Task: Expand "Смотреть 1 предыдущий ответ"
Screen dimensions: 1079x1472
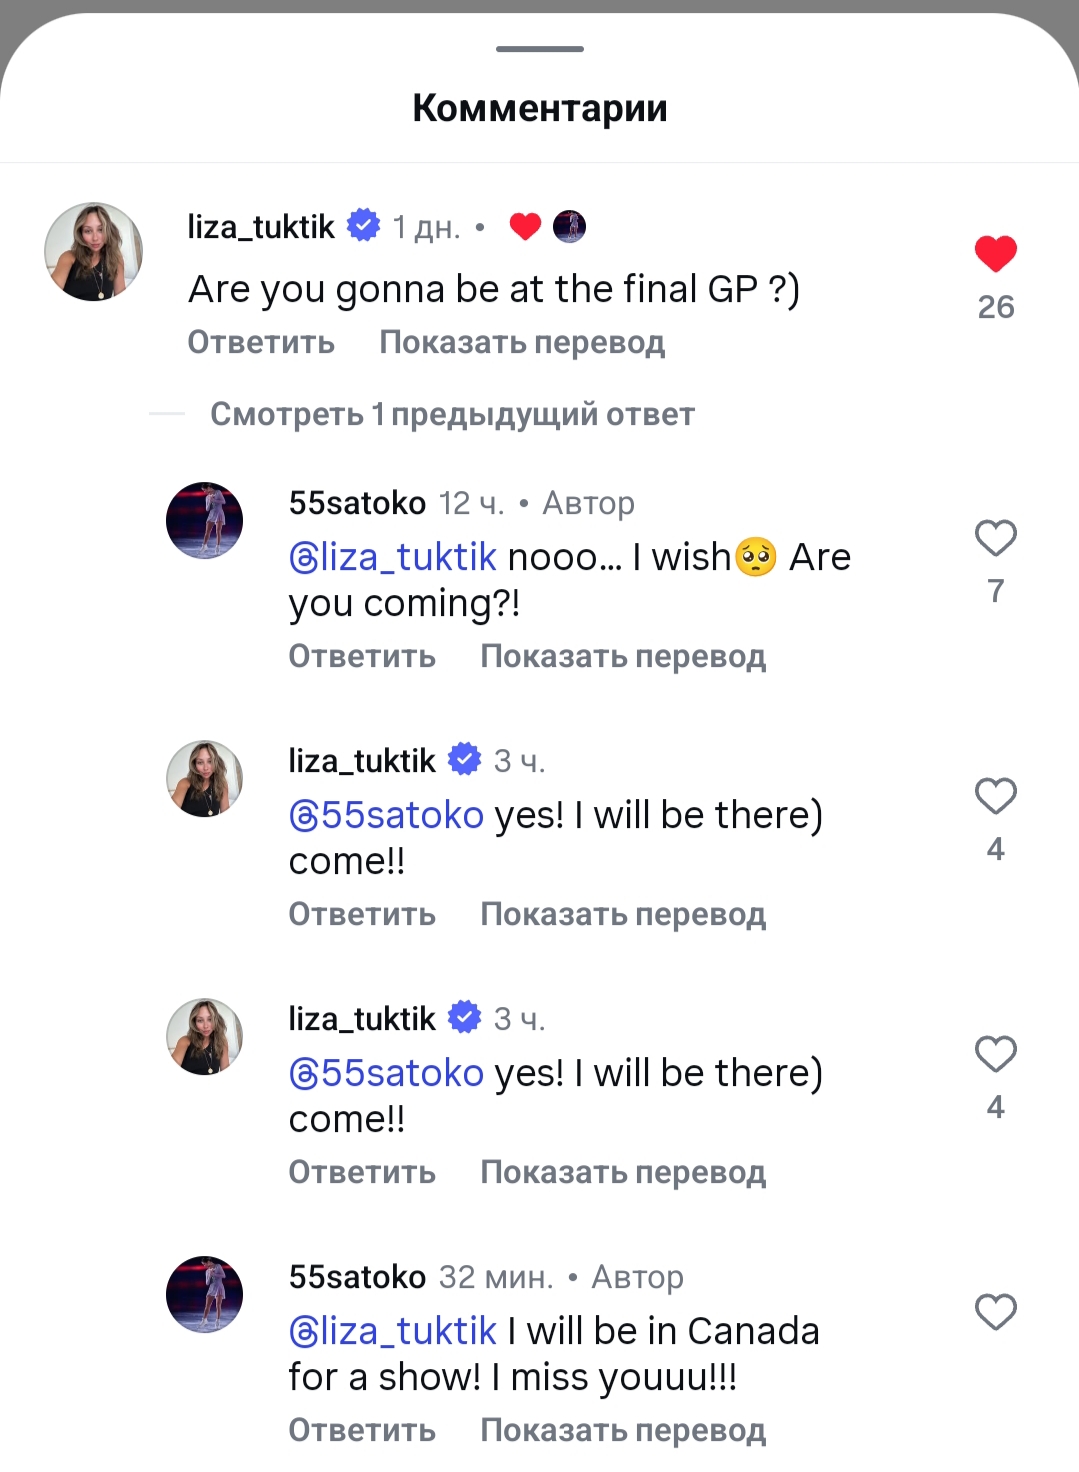Action: pyautogui.click(x=452, y=414)
